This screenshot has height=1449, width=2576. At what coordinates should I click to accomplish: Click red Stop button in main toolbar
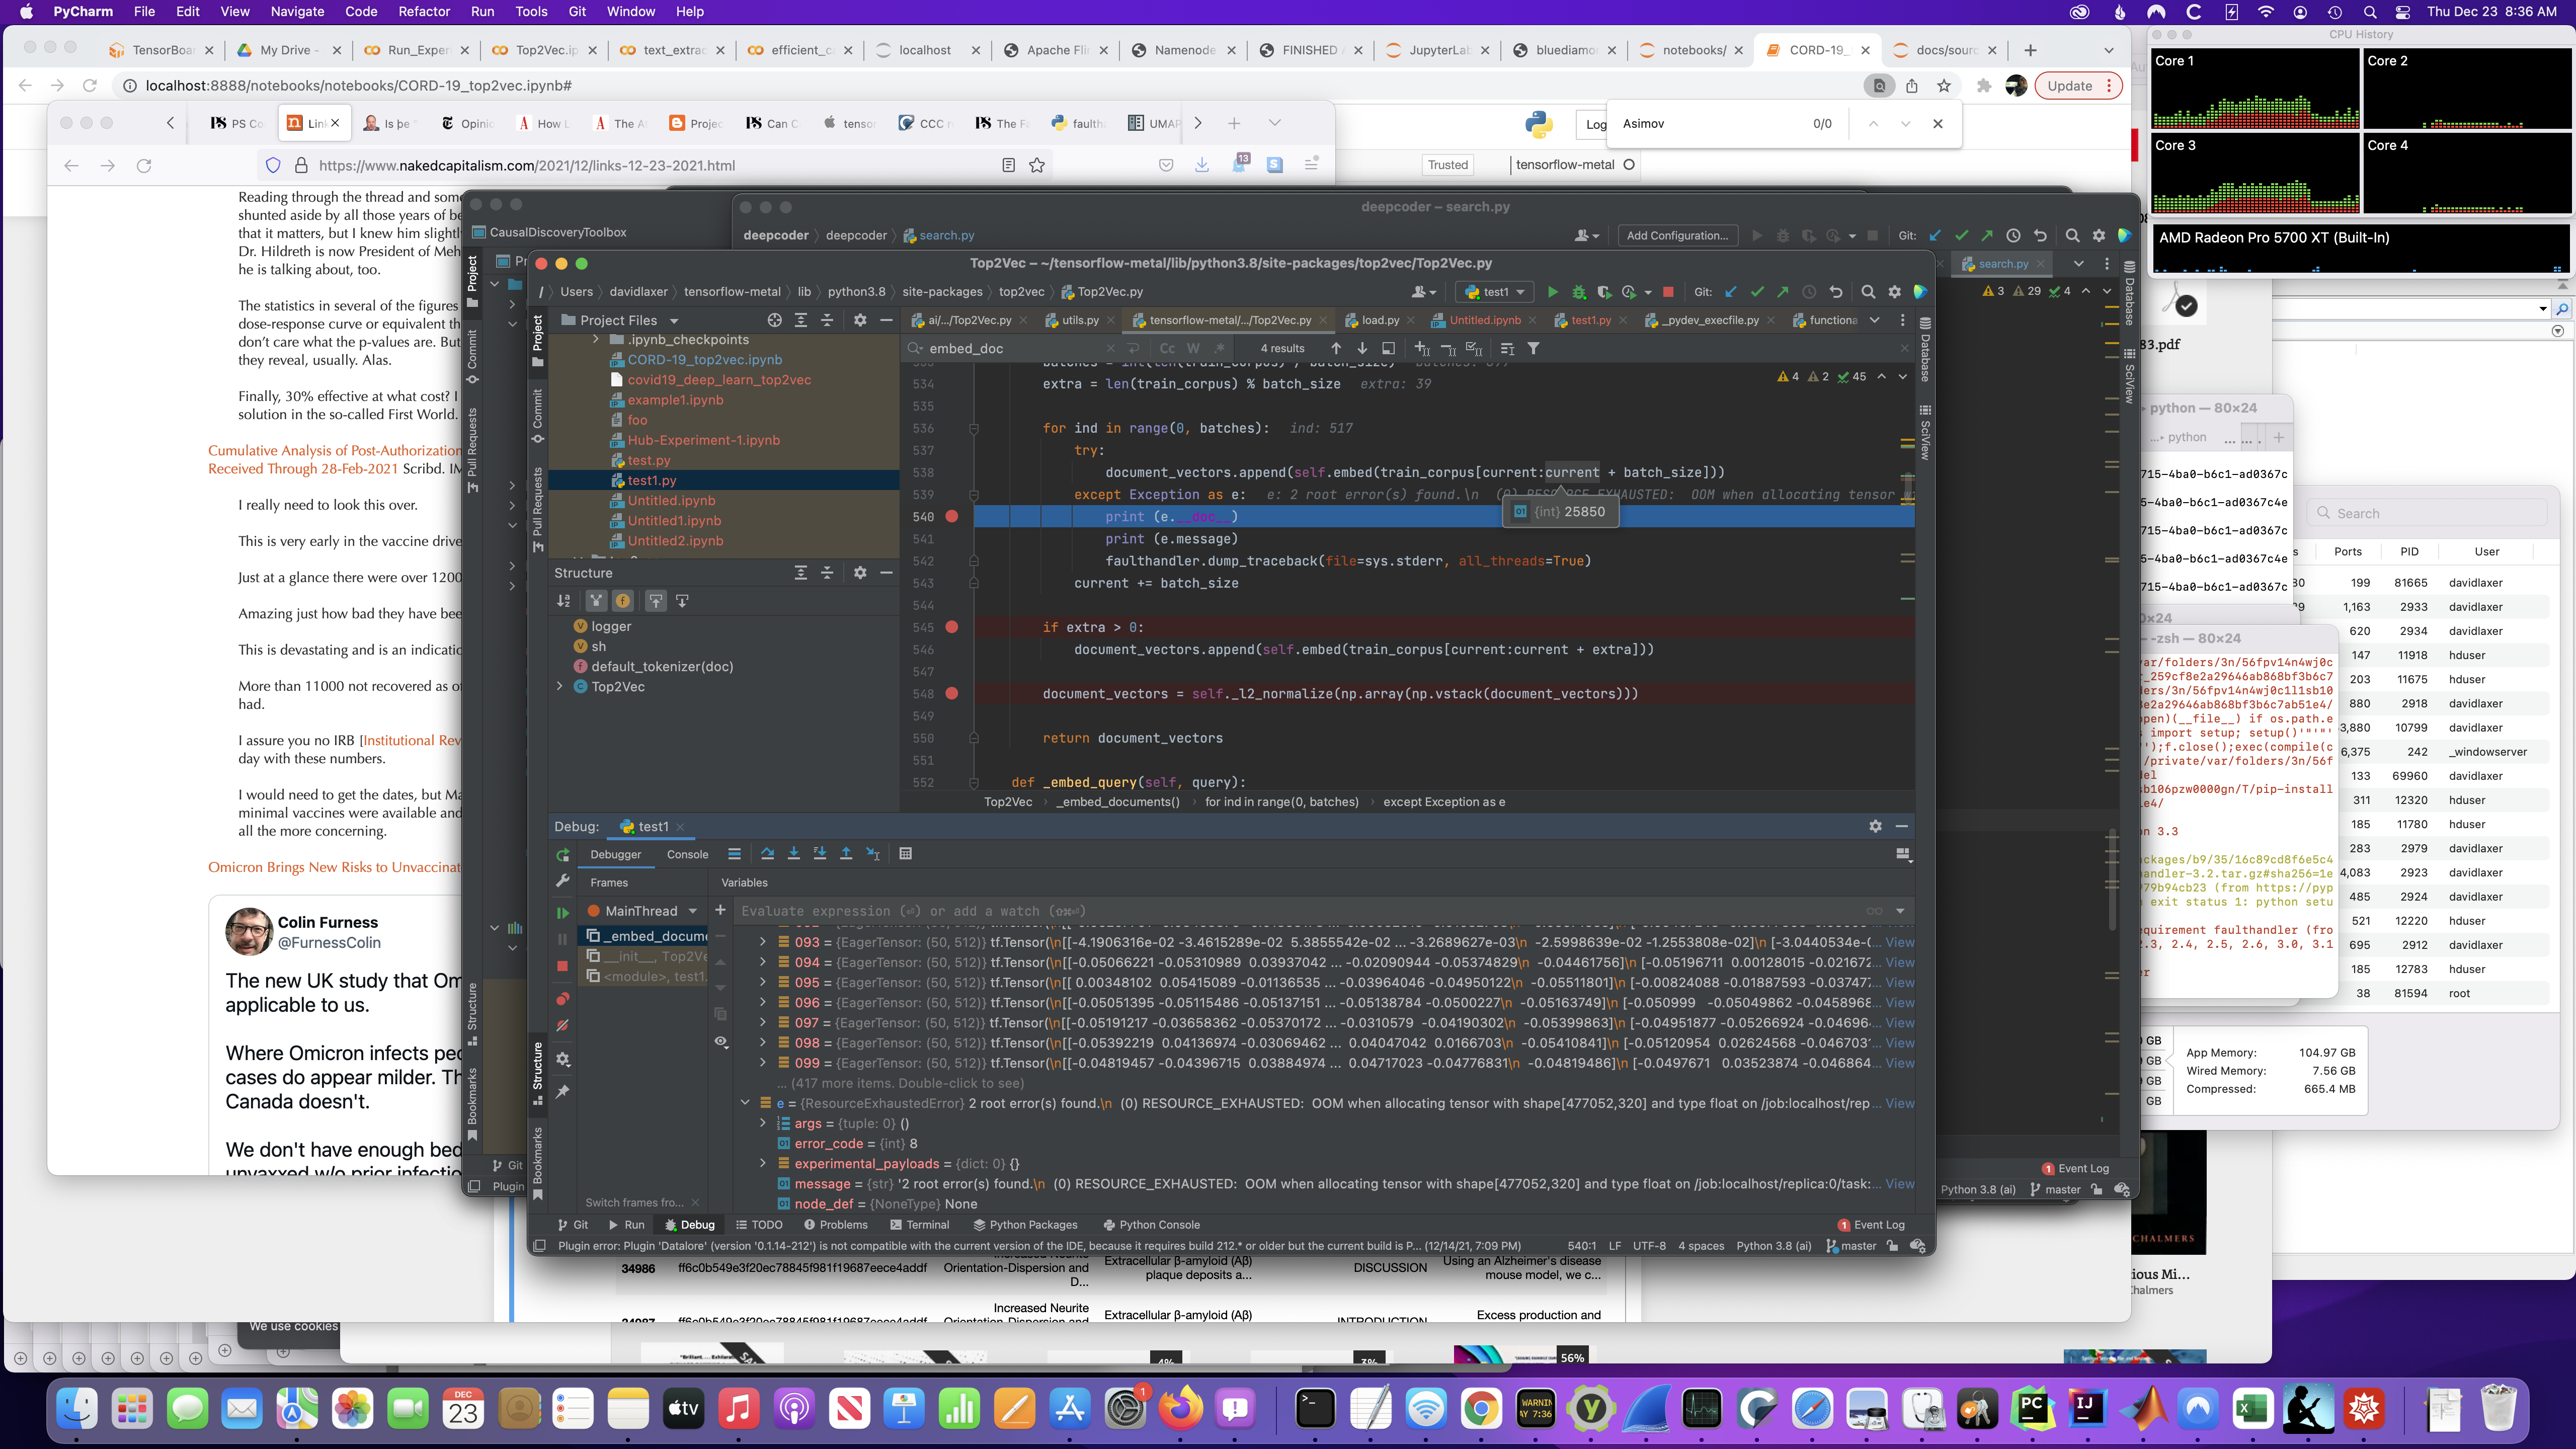1668,292
